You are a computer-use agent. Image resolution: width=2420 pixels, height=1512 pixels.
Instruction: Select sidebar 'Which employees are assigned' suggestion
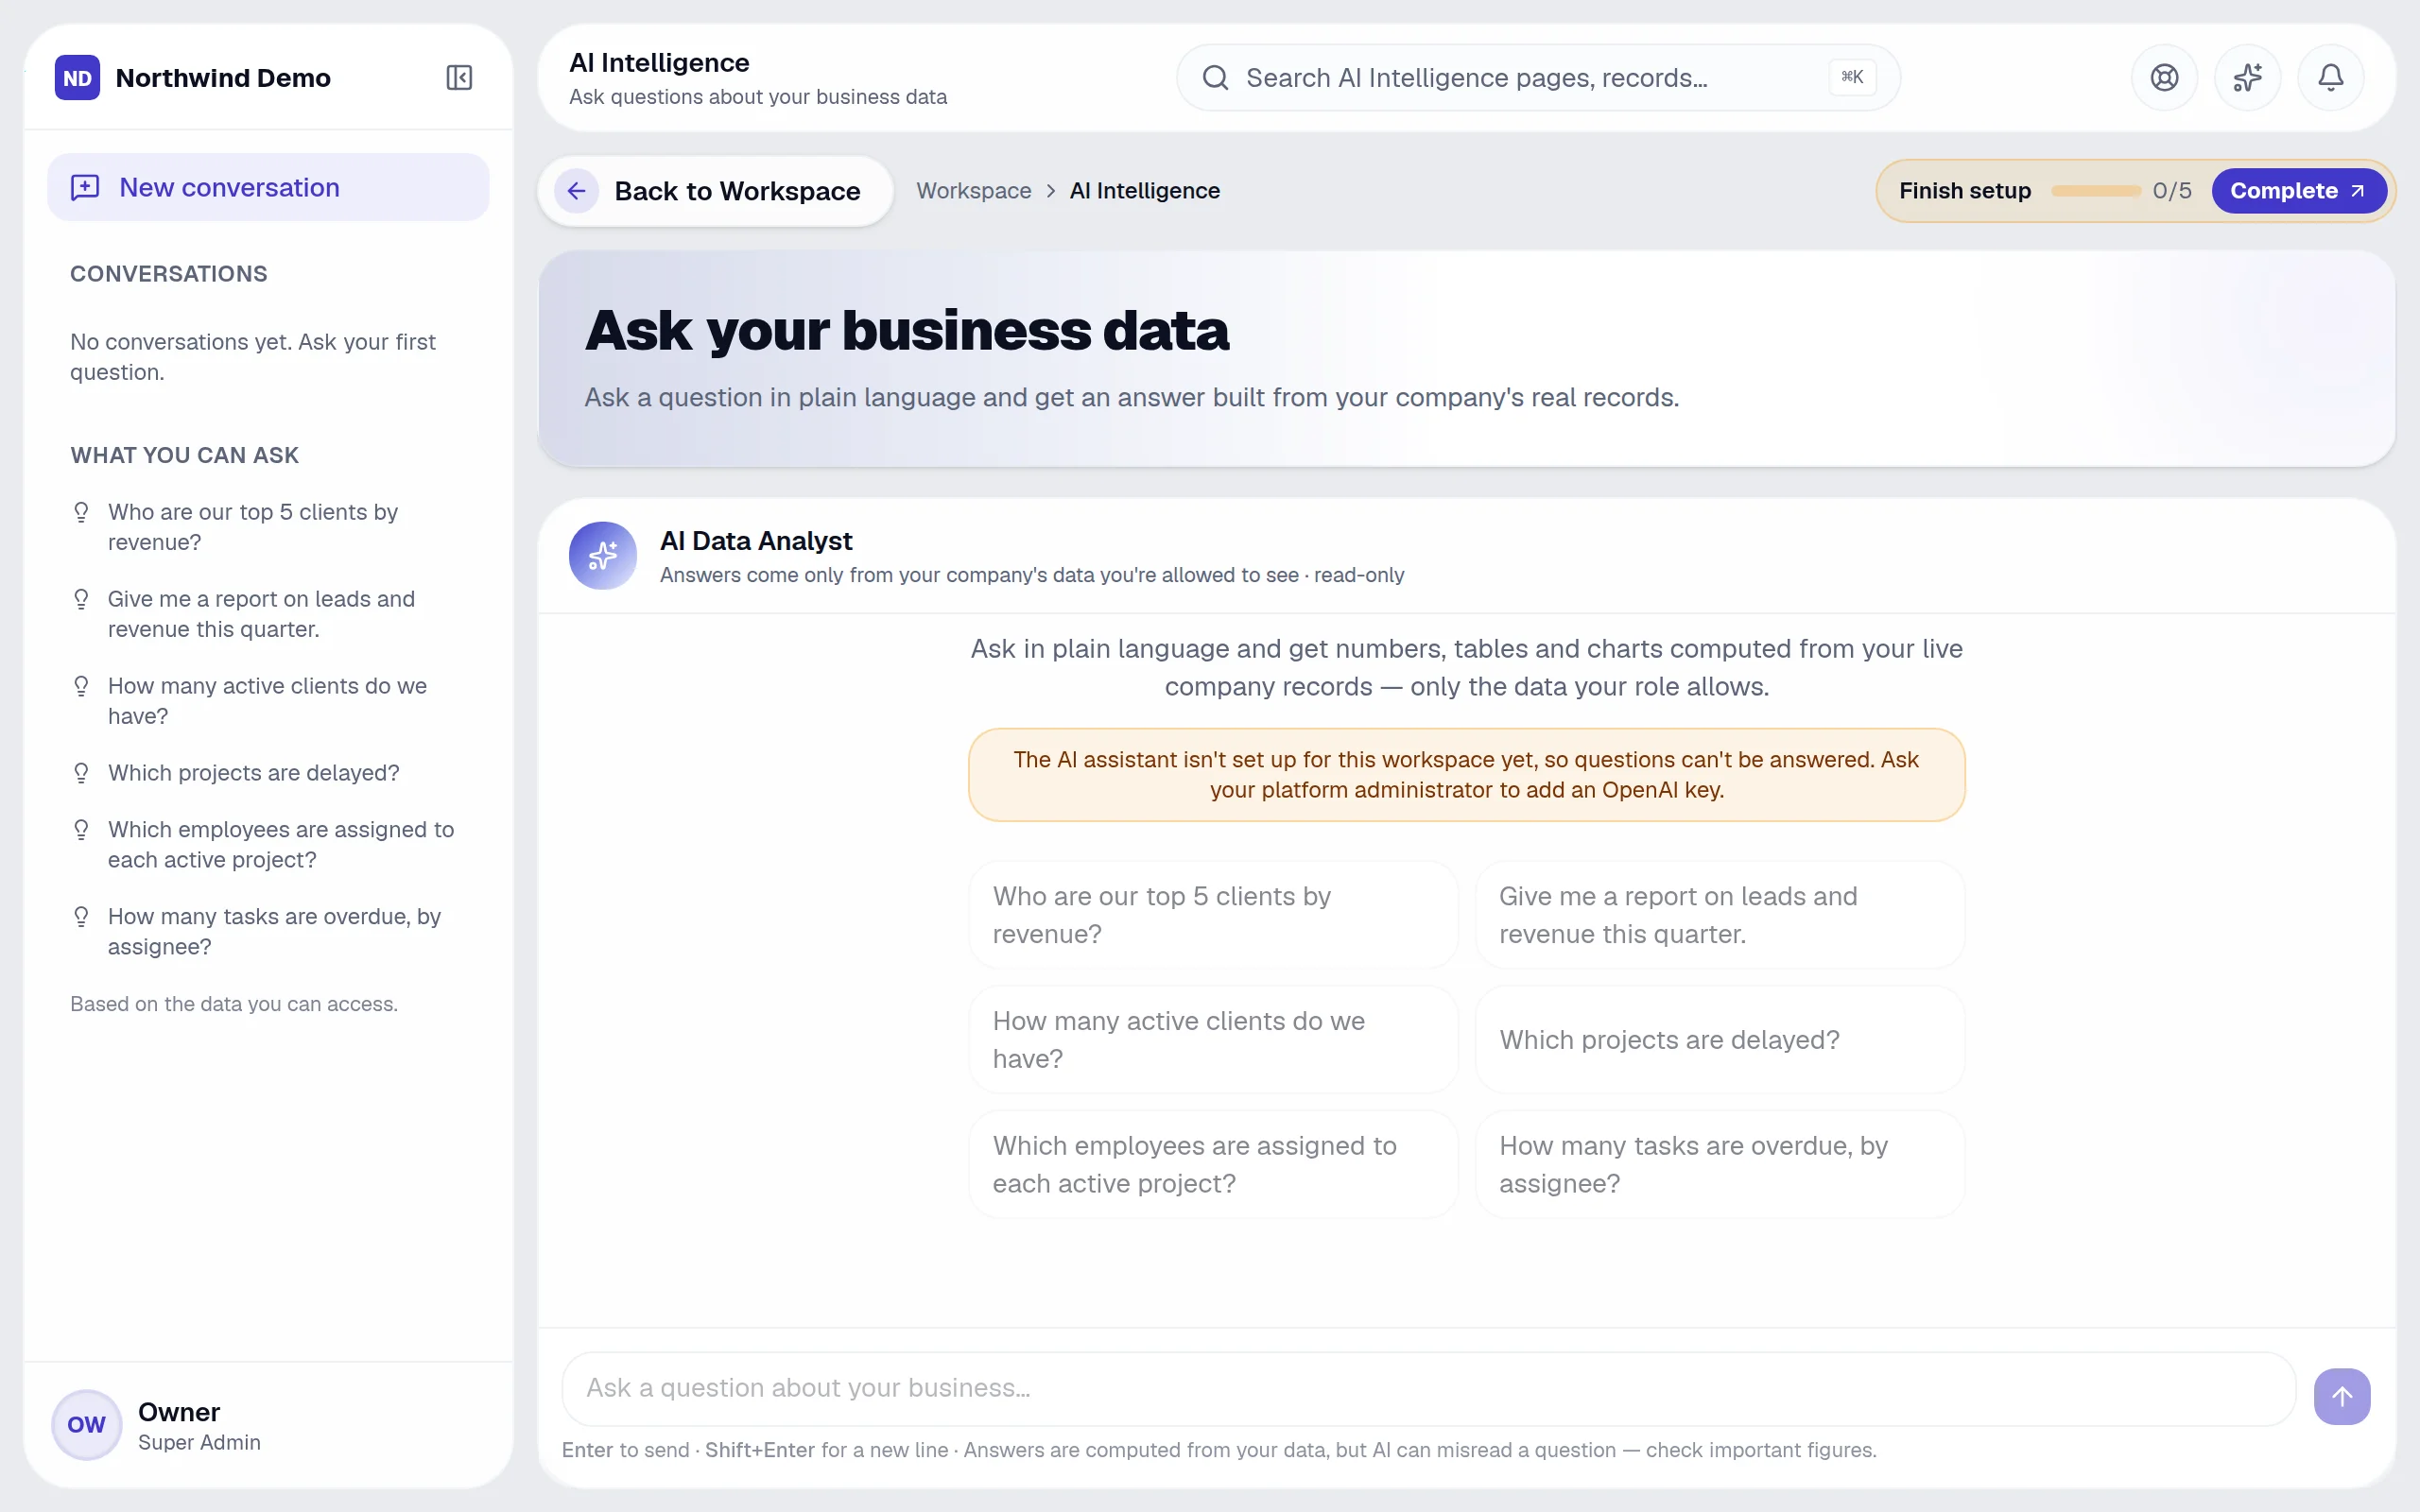tap(268, 845)
